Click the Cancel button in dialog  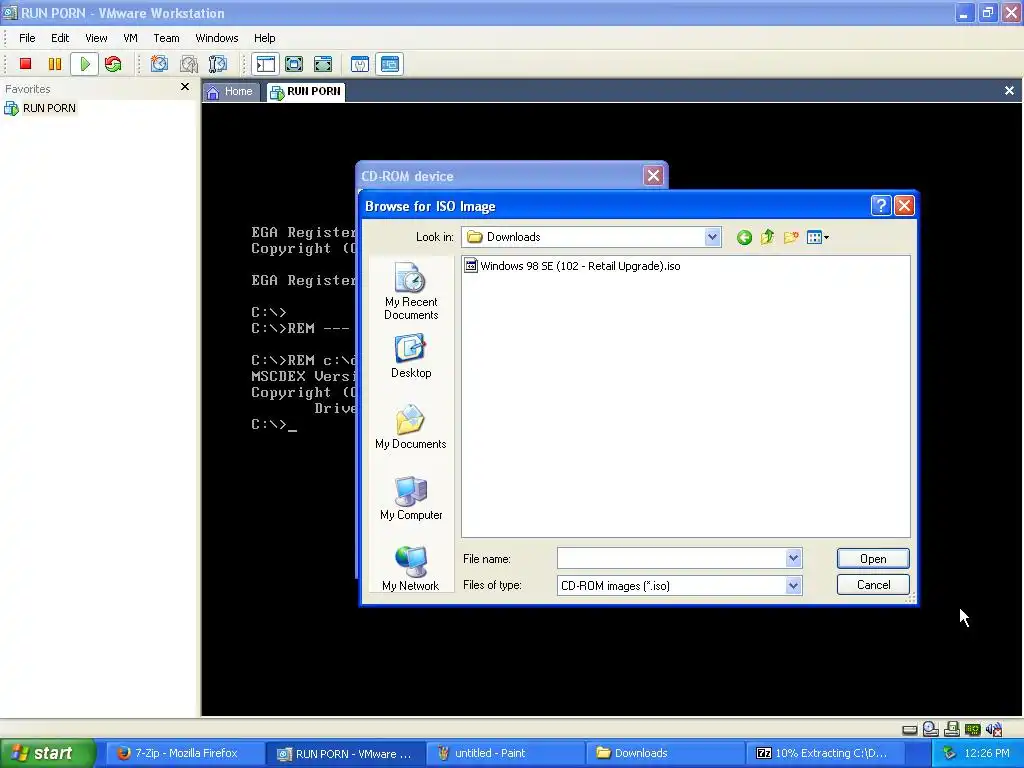coord(872,585)
